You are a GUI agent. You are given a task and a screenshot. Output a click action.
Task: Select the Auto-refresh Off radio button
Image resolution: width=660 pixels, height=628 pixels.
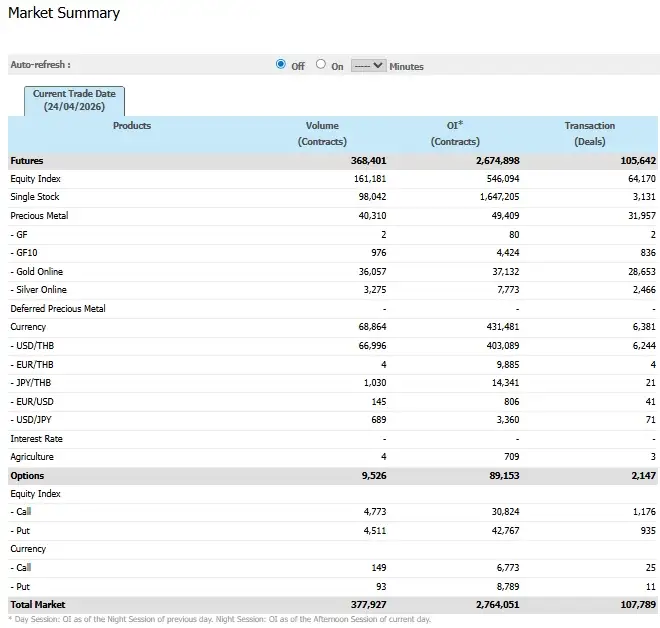(x=280, y=65)
